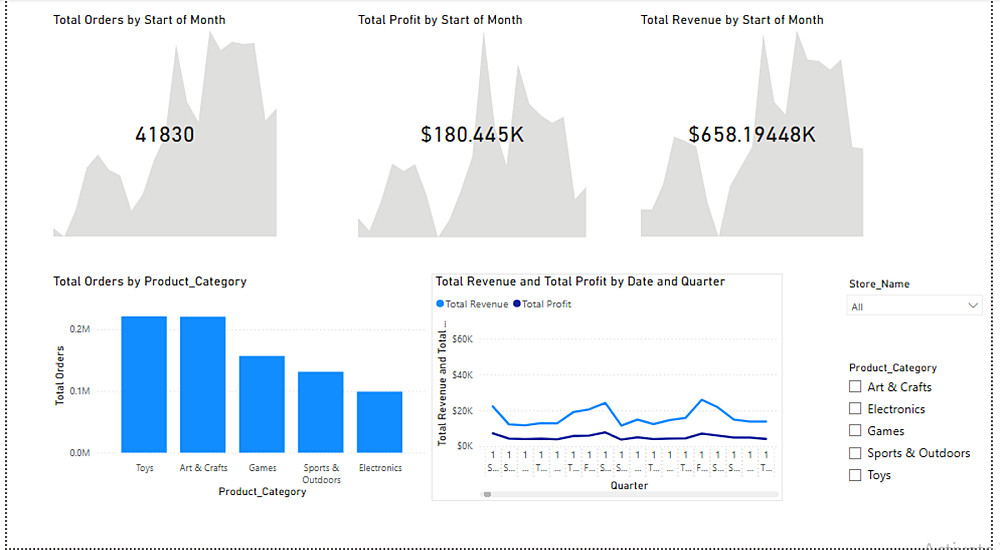Viewport: 1000px width, 550px height.
Task: Select the Sports & Outdoors checkbox
Action: [x=855, y=453]
